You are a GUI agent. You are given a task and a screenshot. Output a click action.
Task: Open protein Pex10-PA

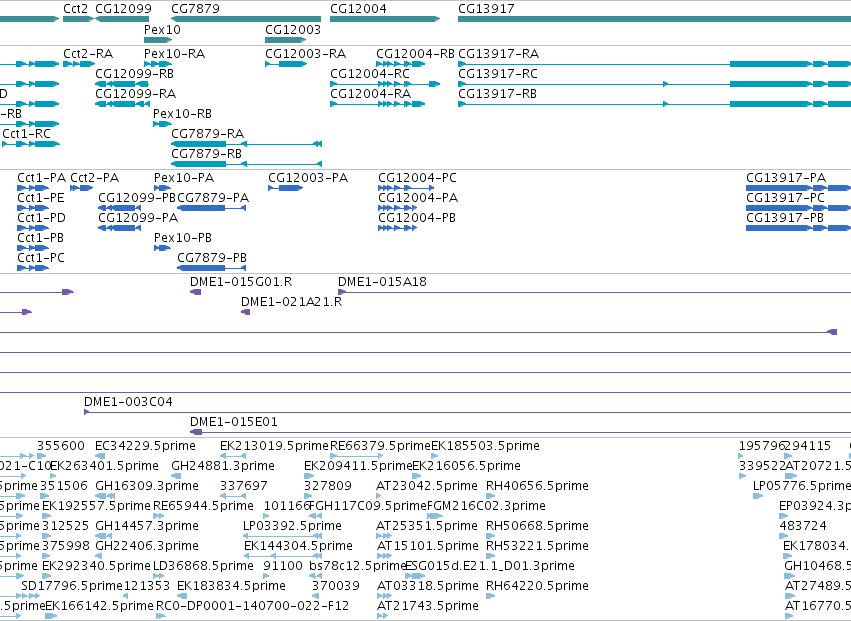(x=184, y=178)
